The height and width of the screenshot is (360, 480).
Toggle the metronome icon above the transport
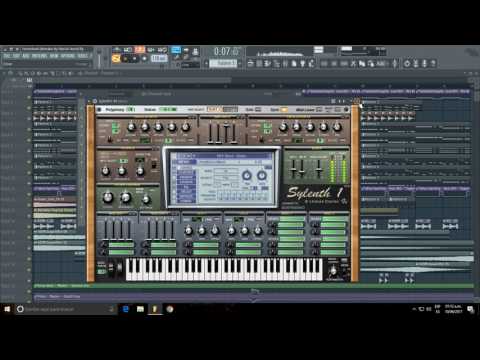pos(117,50)
